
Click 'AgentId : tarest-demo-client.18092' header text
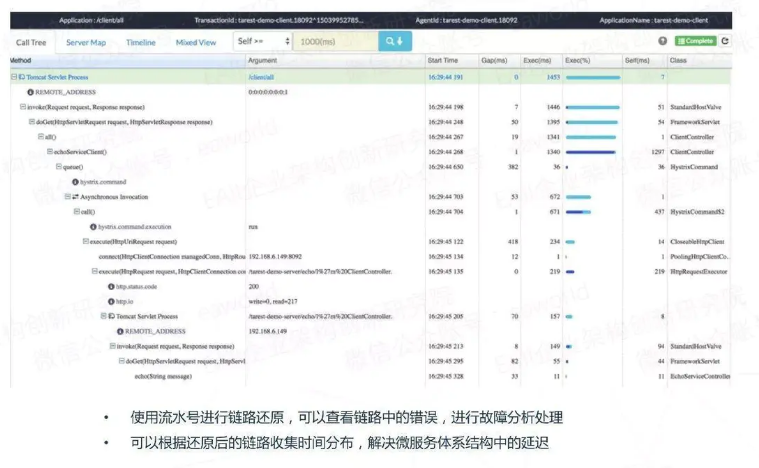[x=466, y=20]
